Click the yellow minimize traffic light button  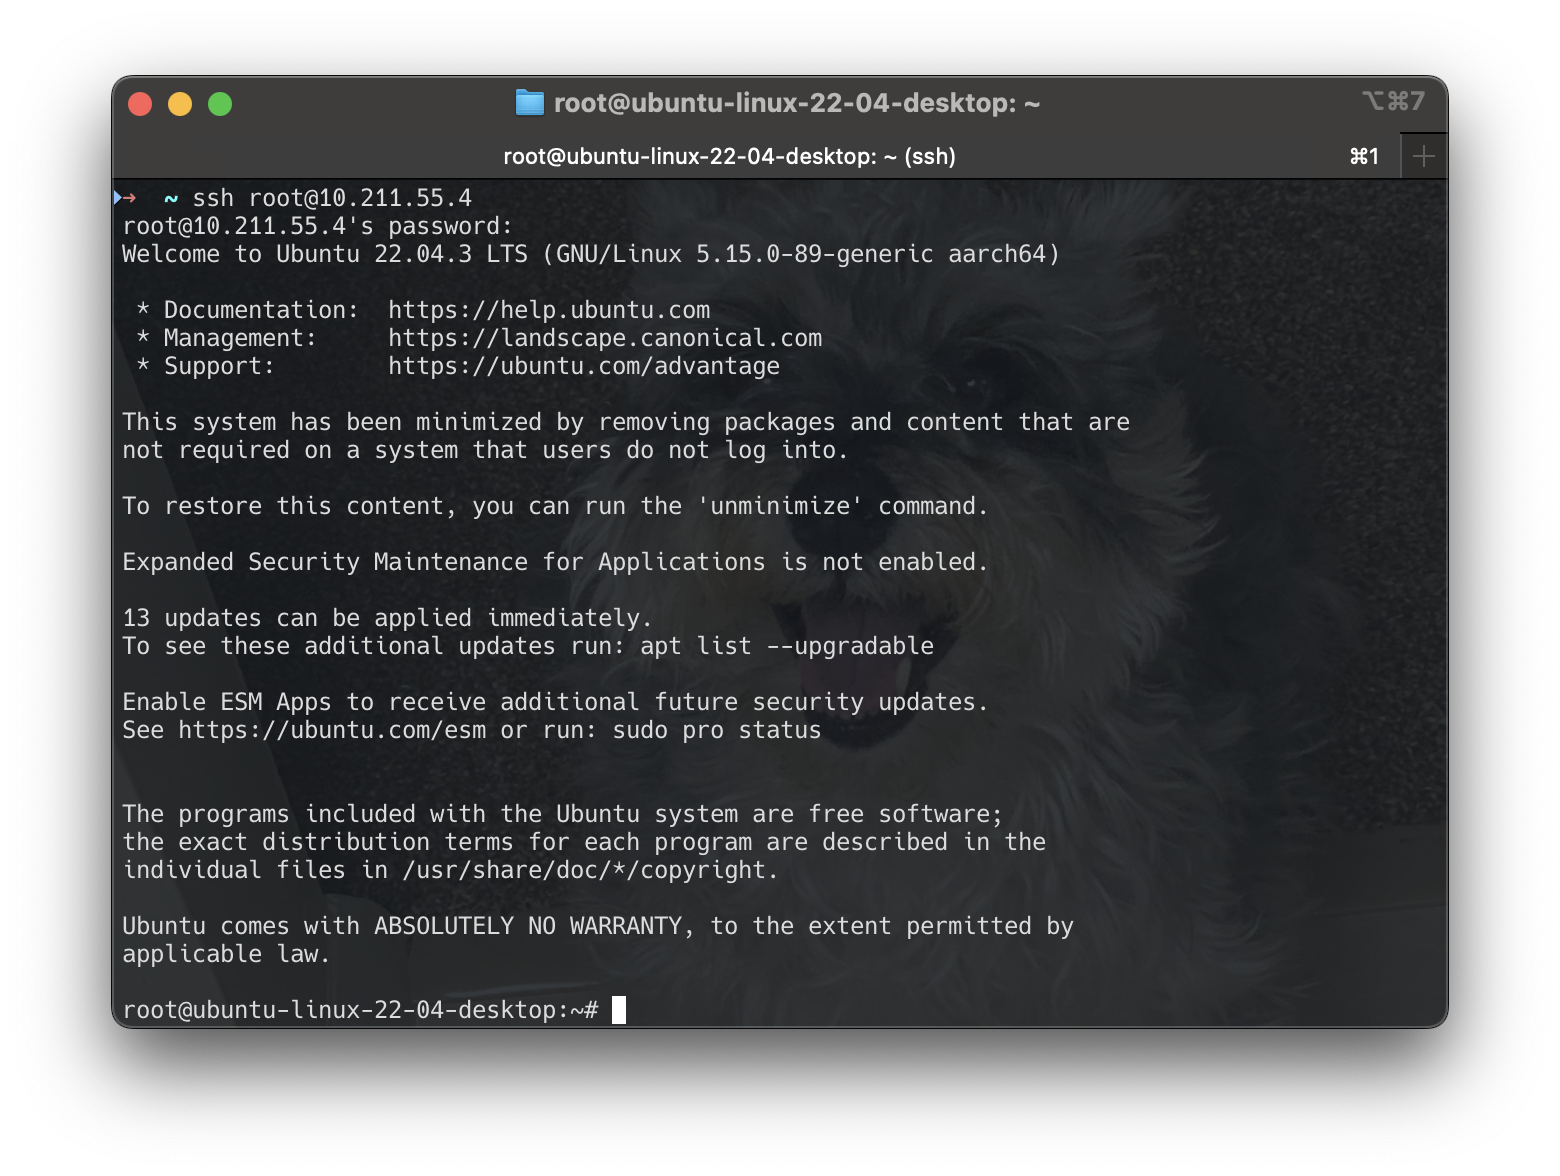click(180, 103)
